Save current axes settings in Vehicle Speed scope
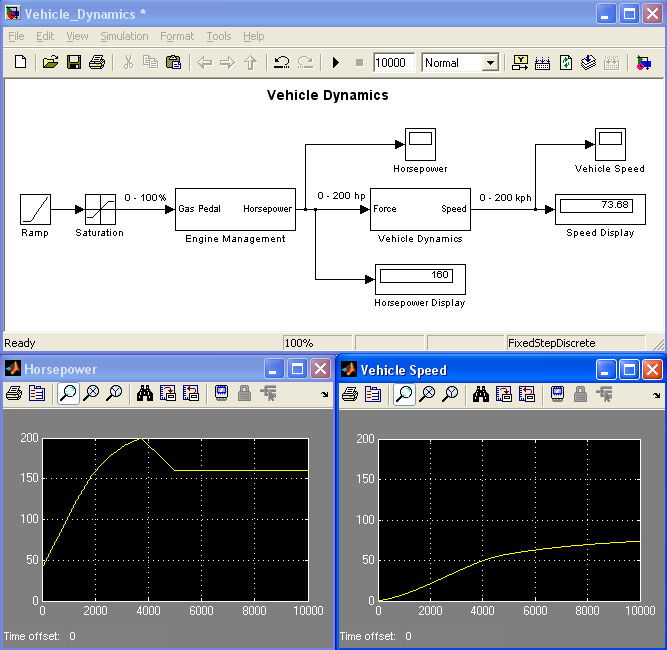 coord(504,394)
